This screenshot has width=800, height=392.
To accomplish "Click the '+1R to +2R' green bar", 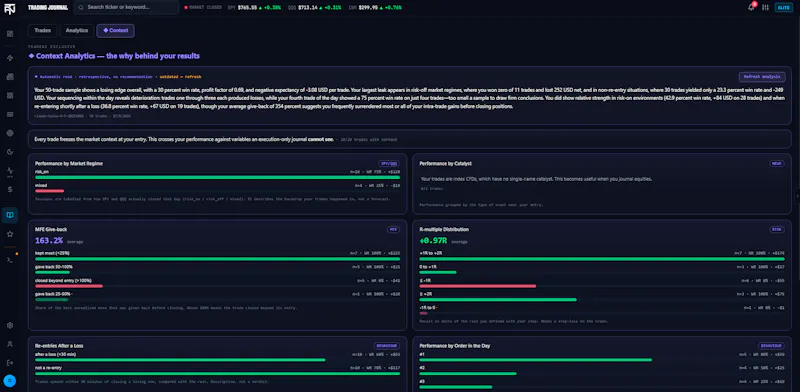I will coord(602,259).
